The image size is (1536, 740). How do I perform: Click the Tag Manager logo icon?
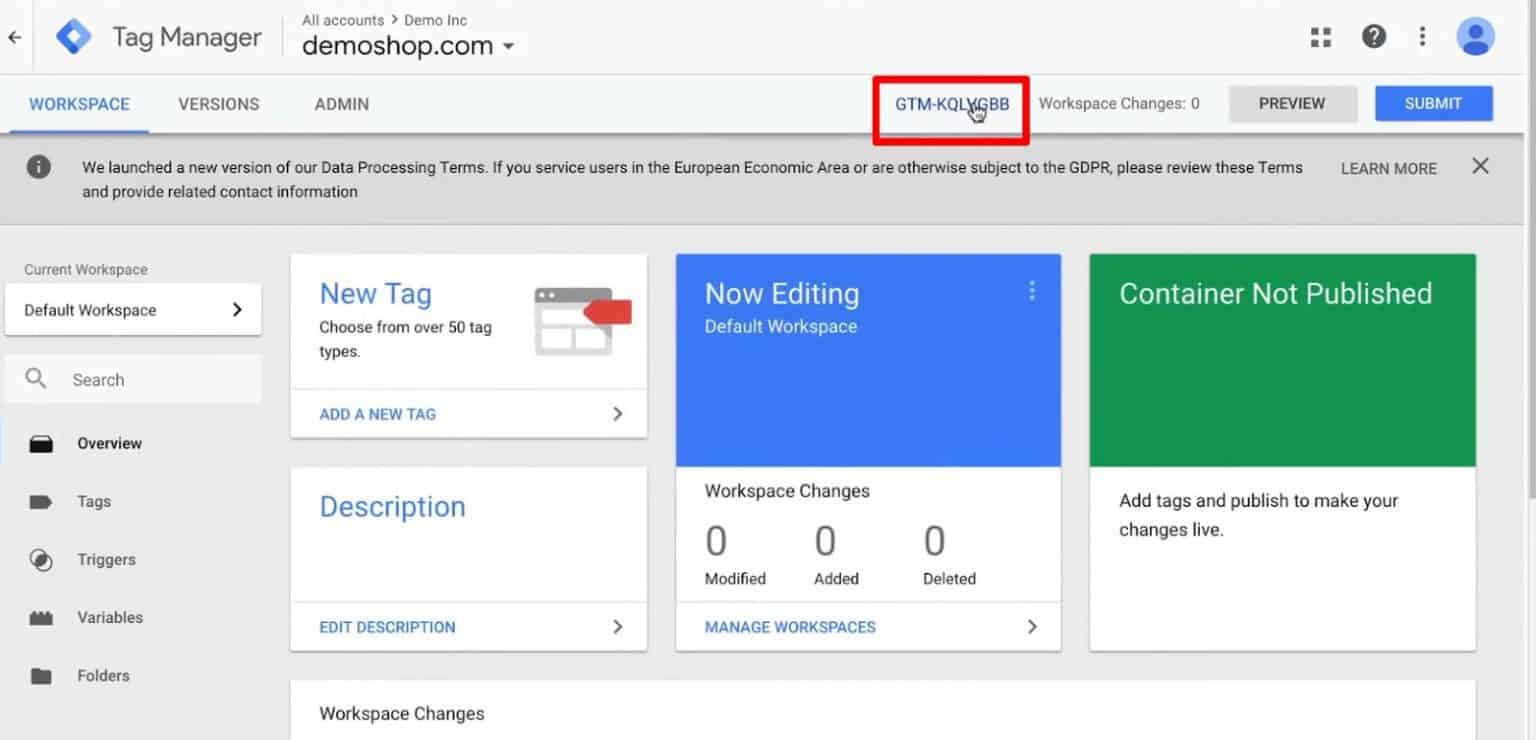[74, 36]
